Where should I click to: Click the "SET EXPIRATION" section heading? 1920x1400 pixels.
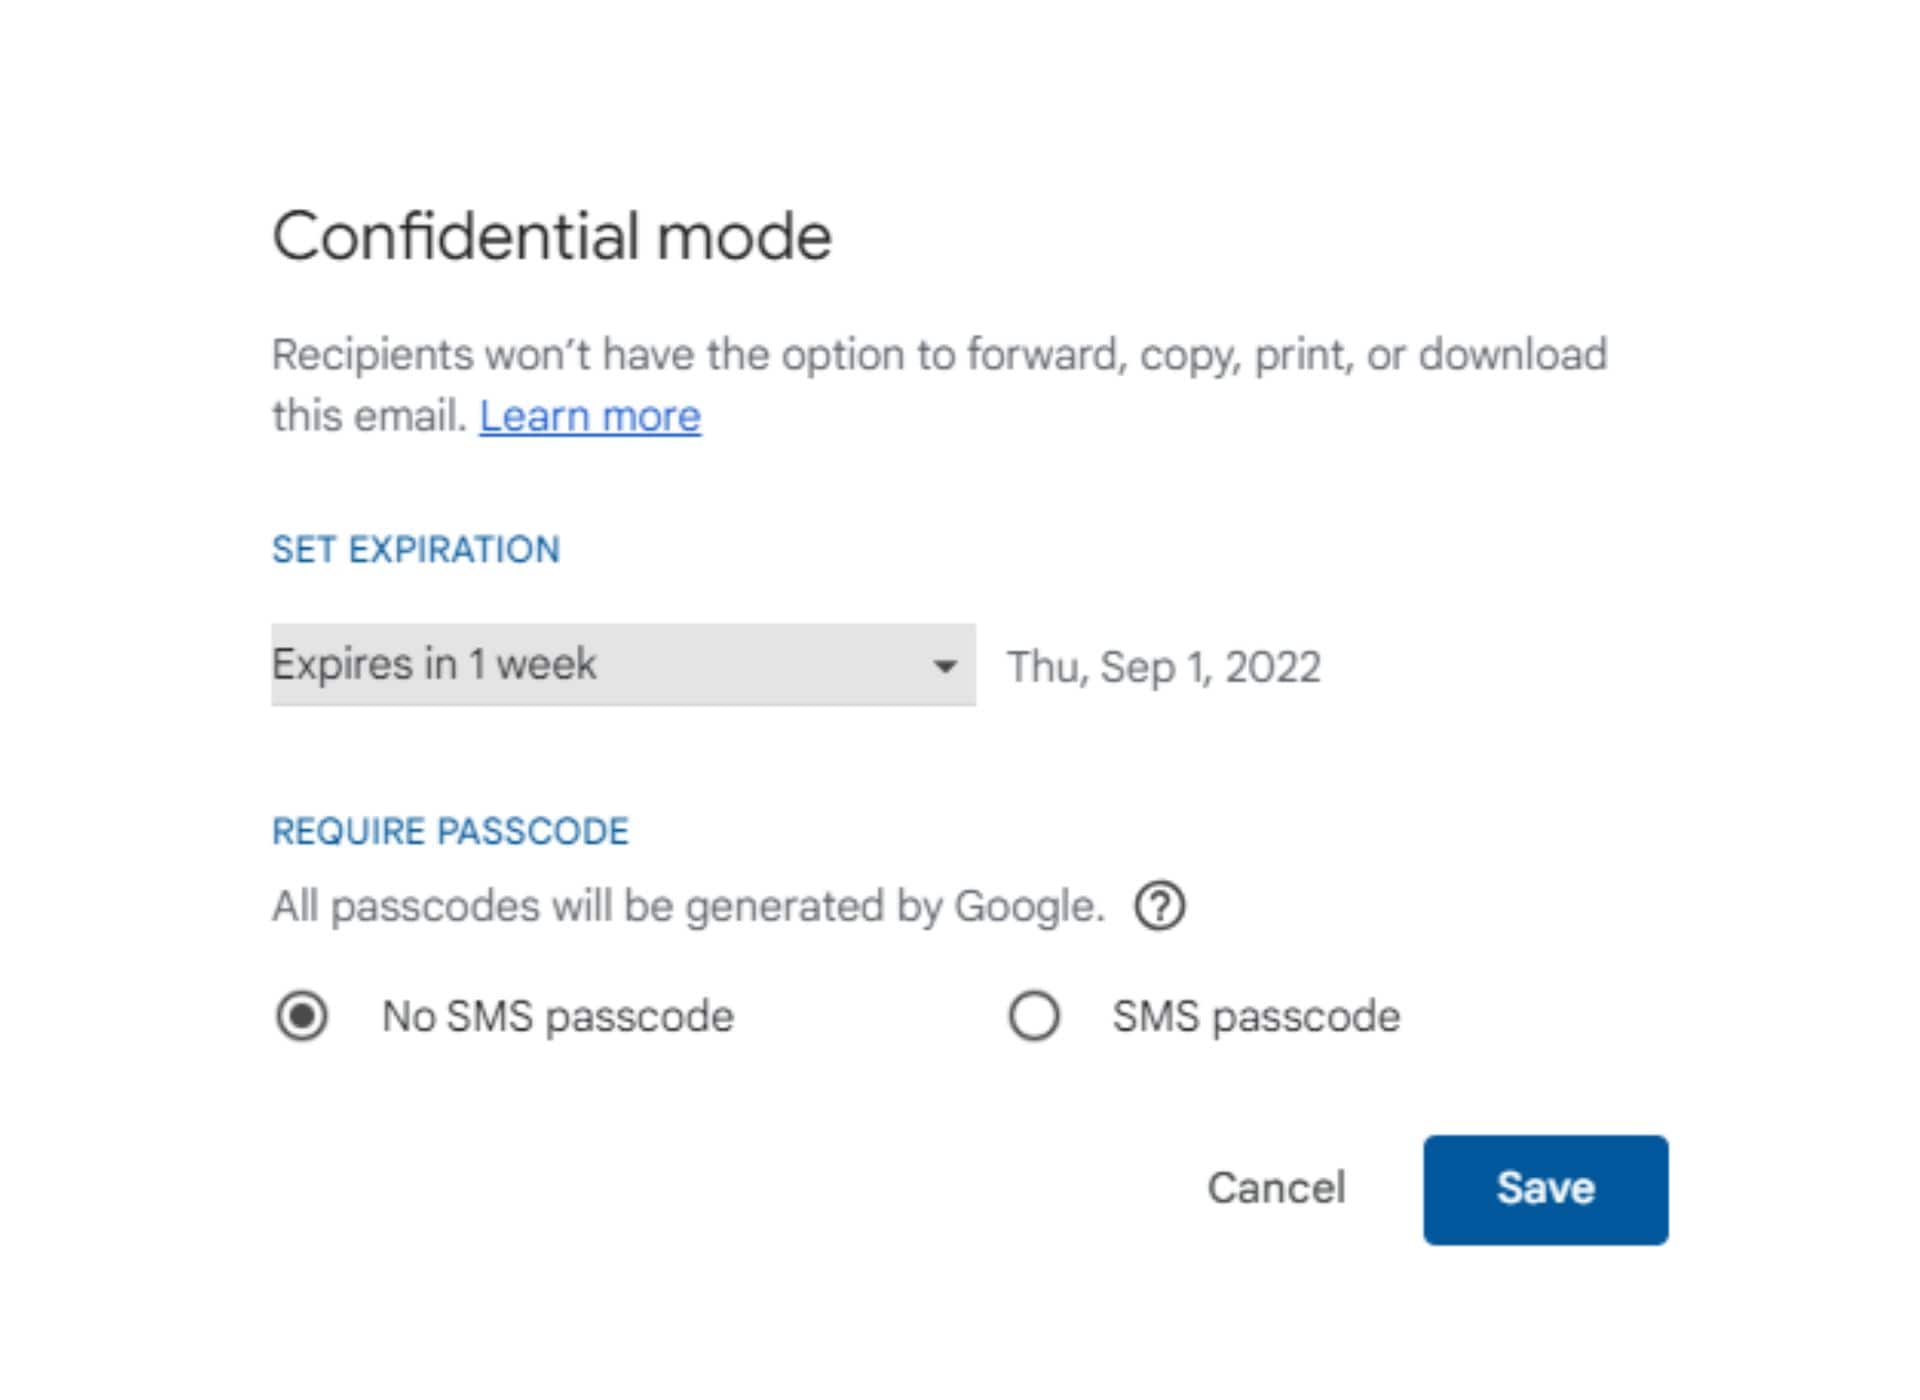416,549
